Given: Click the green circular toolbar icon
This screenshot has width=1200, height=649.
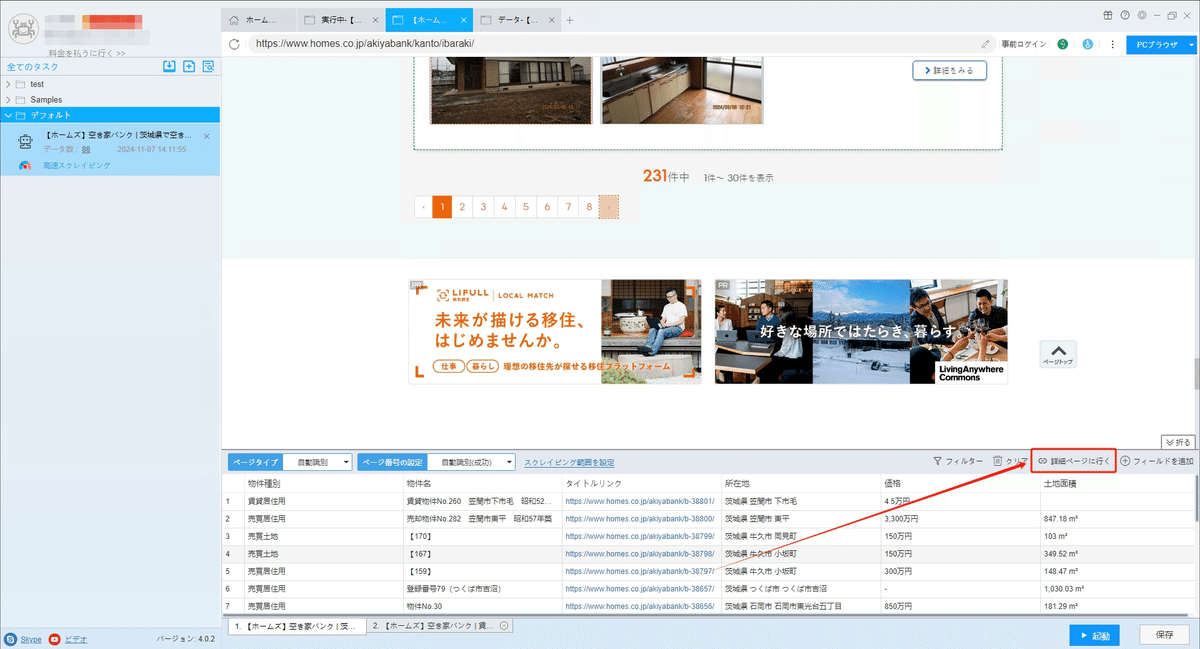Looking at the screenshot, I should (1062, 44).
